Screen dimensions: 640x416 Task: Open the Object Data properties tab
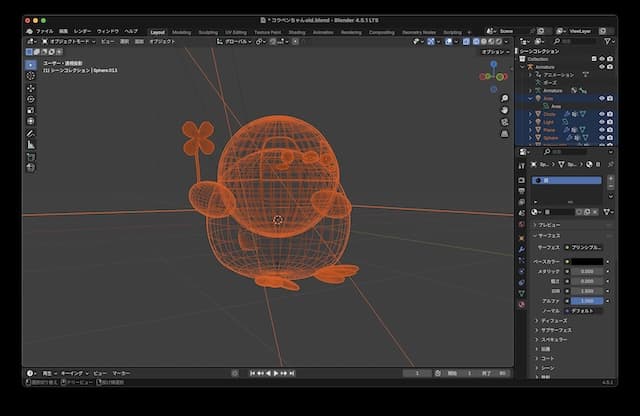(522, 293)
